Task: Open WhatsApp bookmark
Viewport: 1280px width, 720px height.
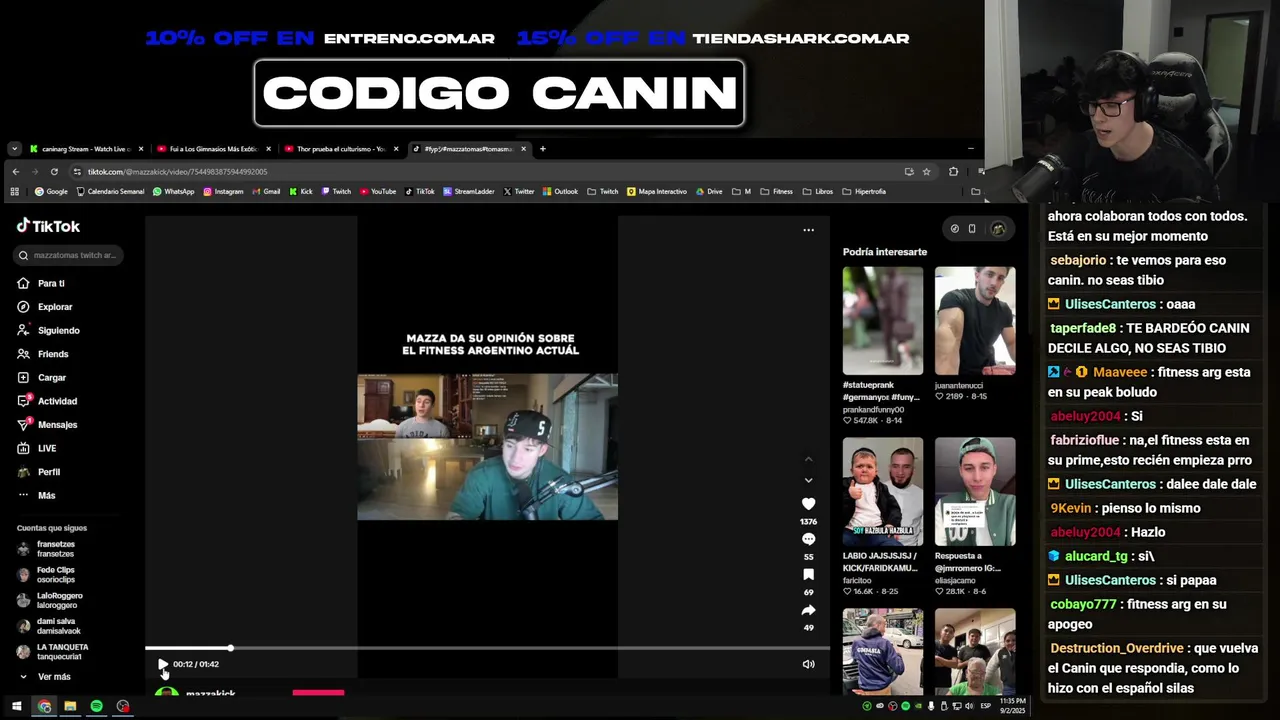Action: [x=173, y=192]
